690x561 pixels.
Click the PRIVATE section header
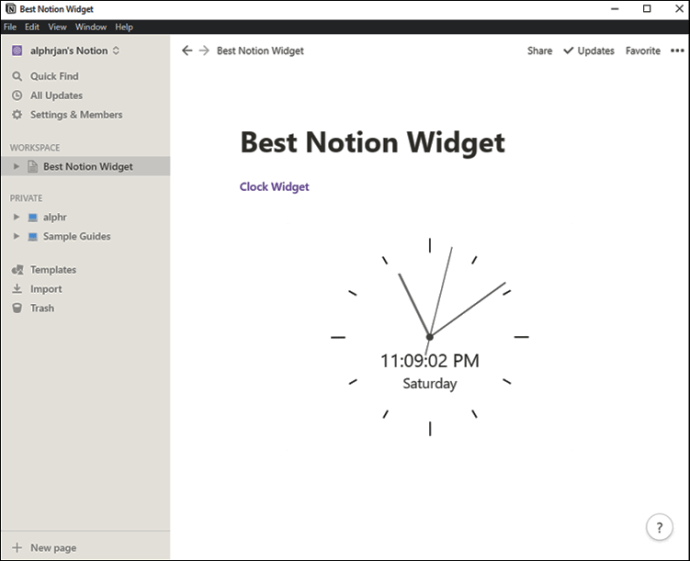click(26, 198)
